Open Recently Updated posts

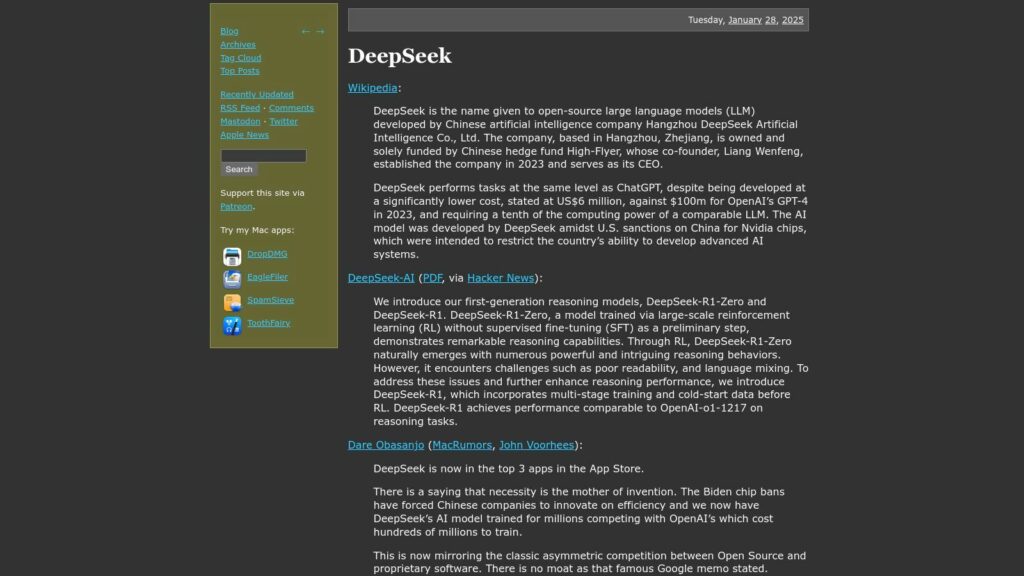[x=257, y=94]
